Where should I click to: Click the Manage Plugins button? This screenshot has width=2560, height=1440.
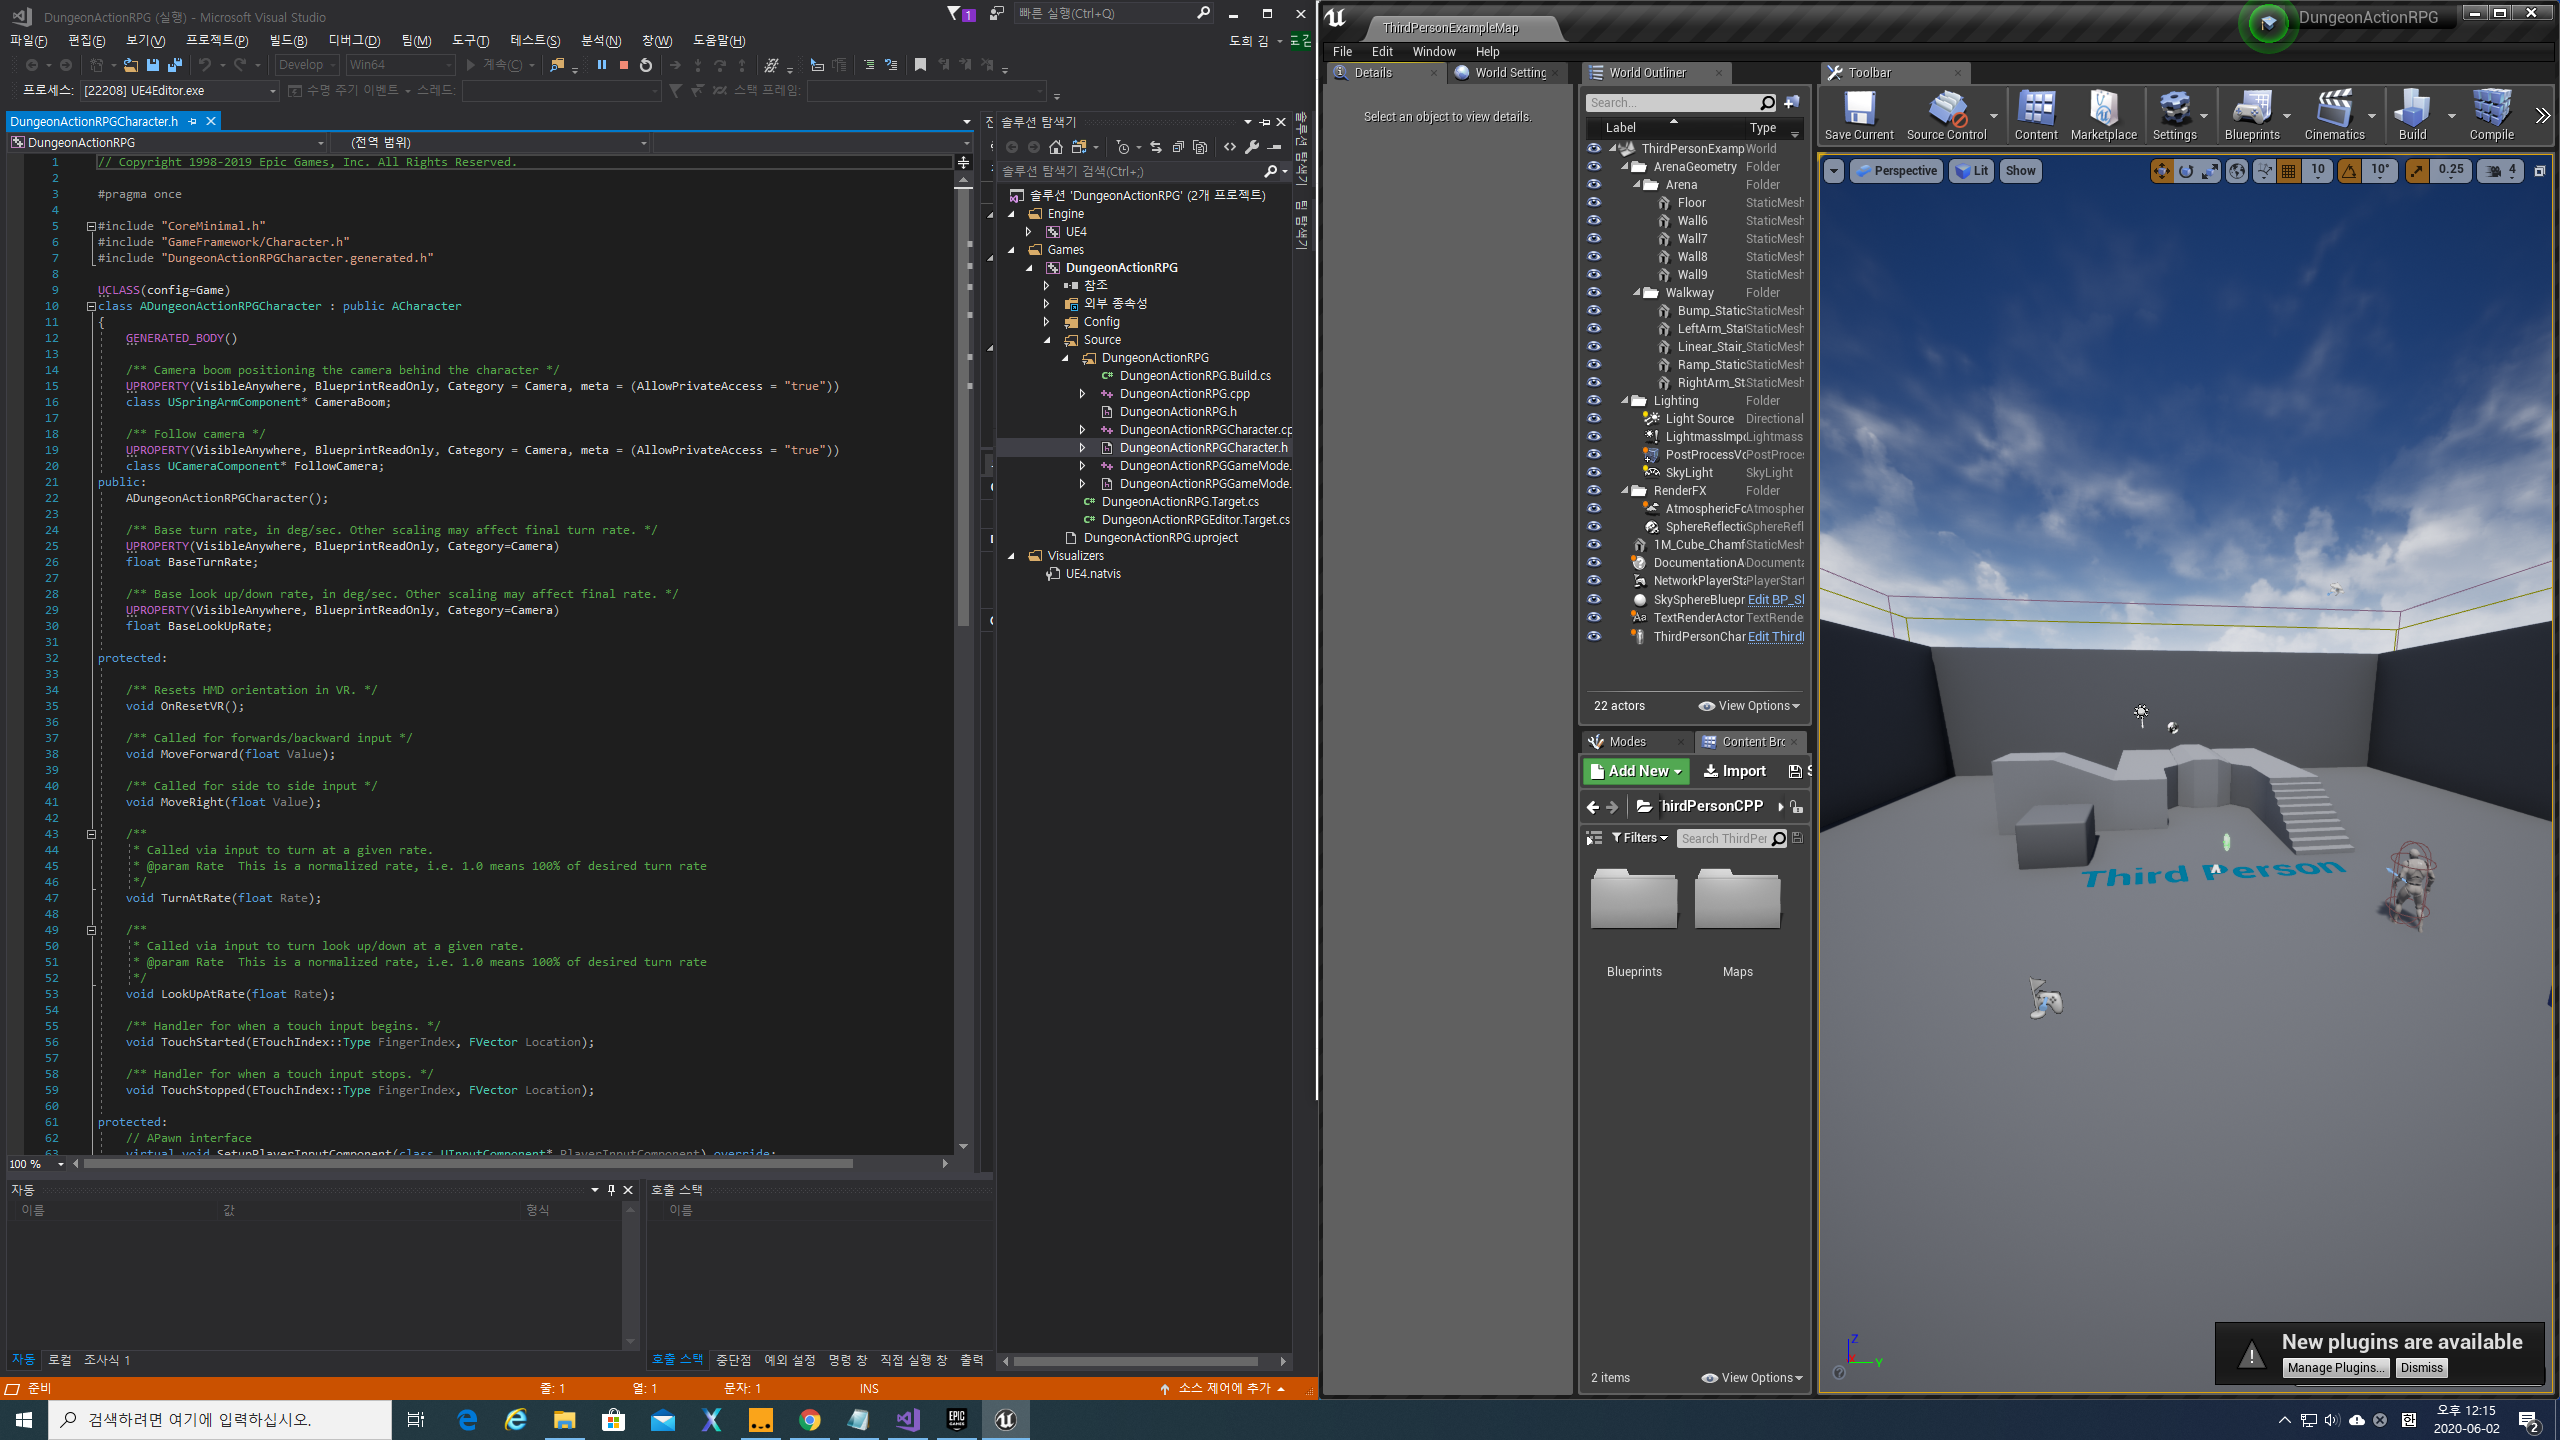pyautogui.click(x=2336, y=1367)
